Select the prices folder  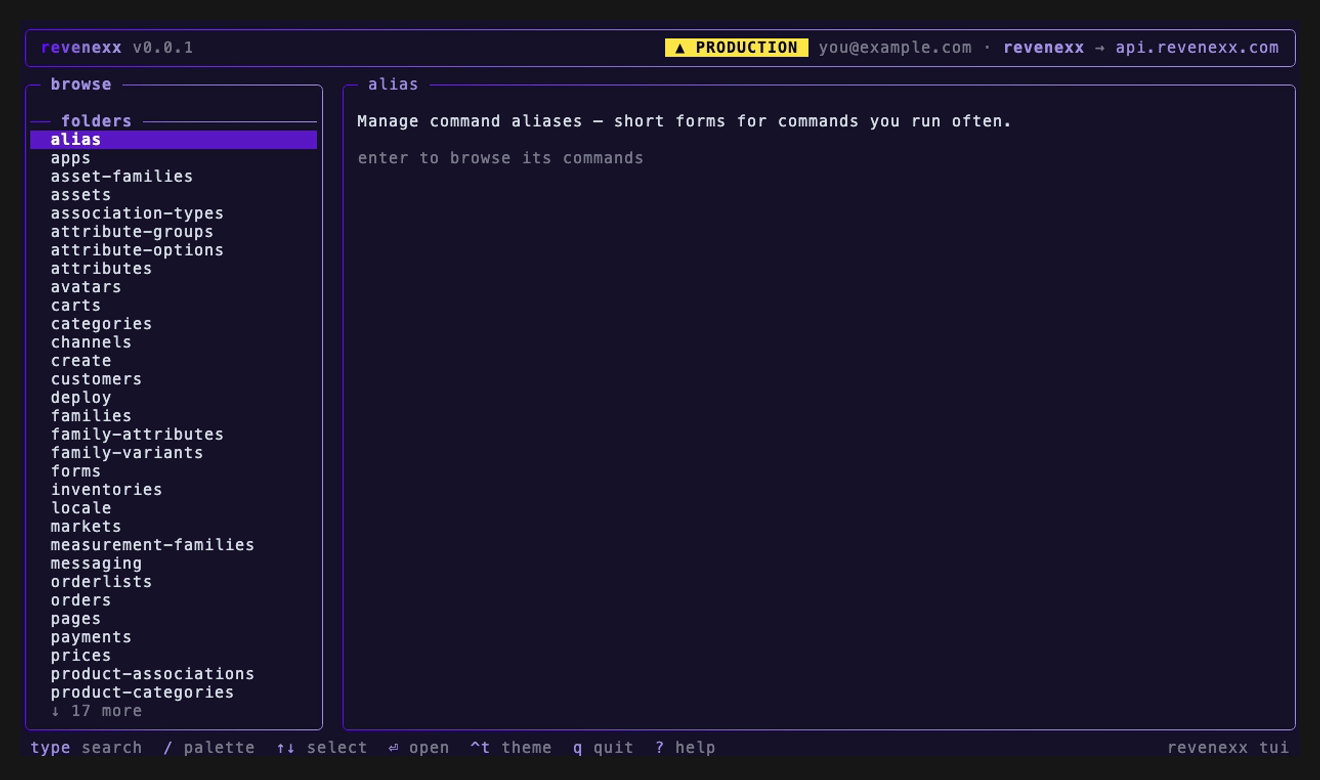point(173,656)
